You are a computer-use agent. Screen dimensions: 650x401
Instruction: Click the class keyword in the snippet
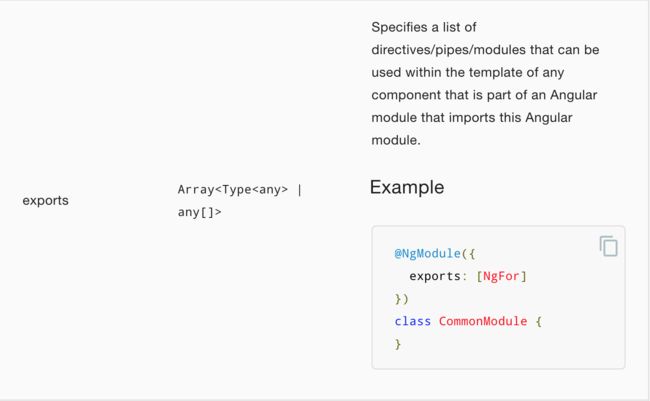tap(412, 321)
